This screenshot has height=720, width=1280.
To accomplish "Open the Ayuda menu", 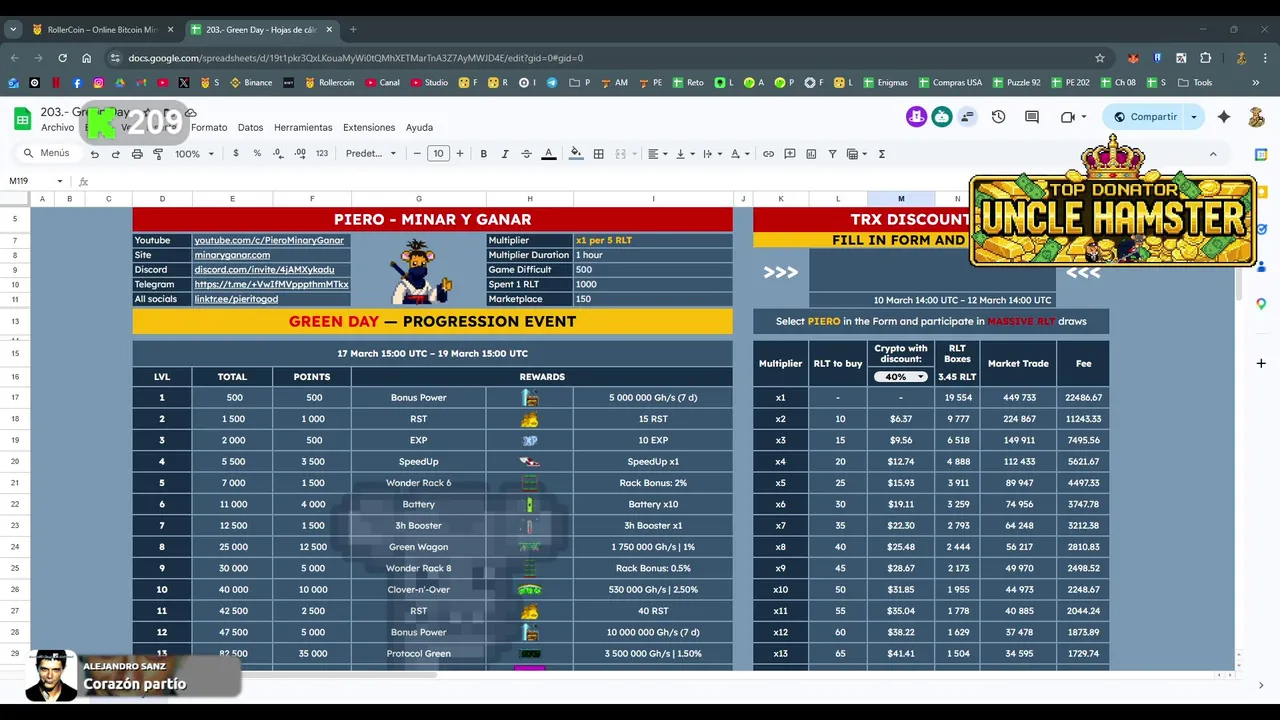I will [x=419, y=128].
